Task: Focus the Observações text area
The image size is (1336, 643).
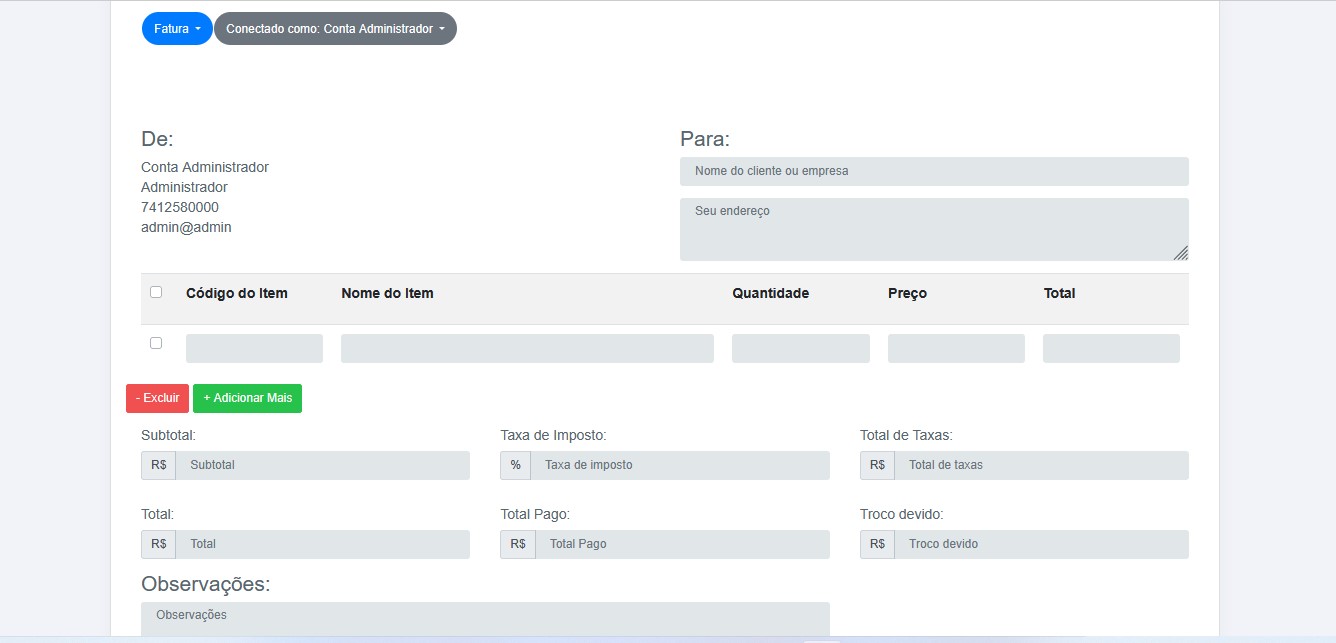Action: [x=485, y=619]
